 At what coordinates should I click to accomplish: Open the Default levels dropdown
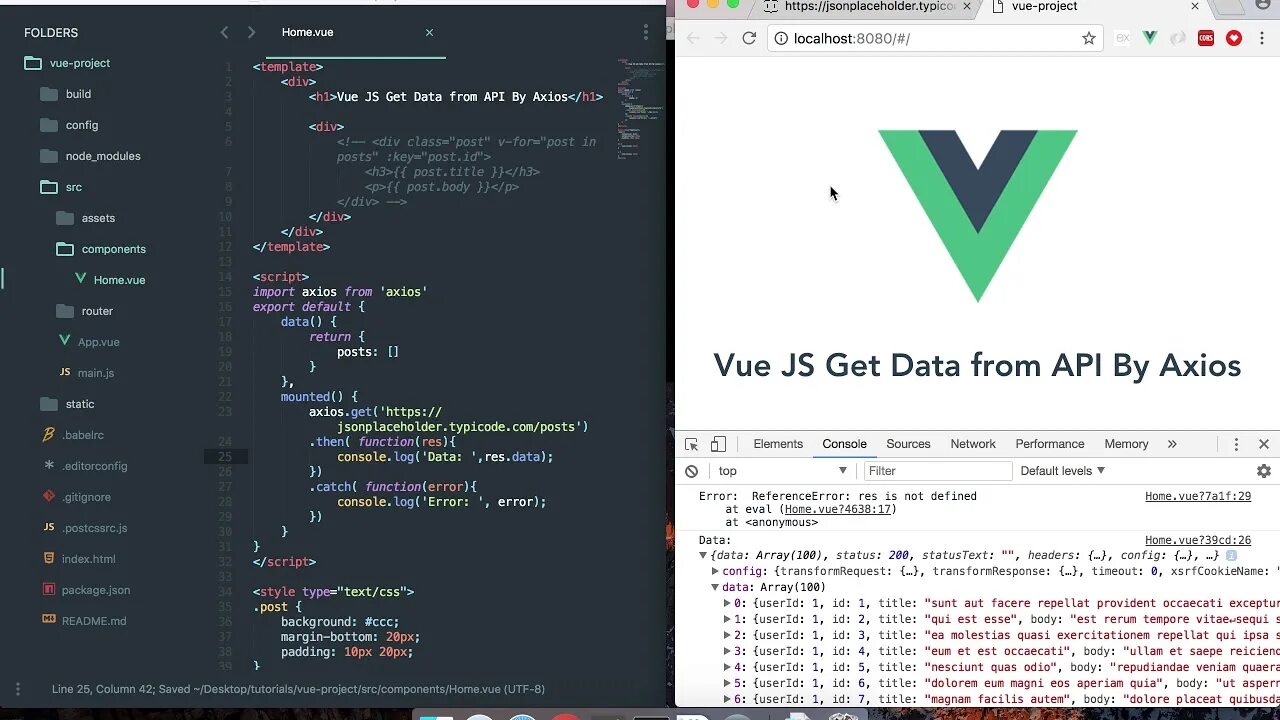click(x=1063, y=471)
